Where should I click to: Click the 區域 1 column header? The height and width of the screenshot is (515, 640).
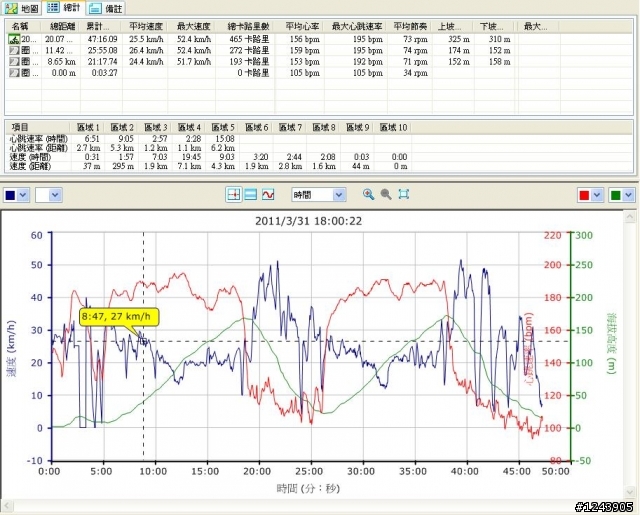pyautogui.click(x=88, y=127)
